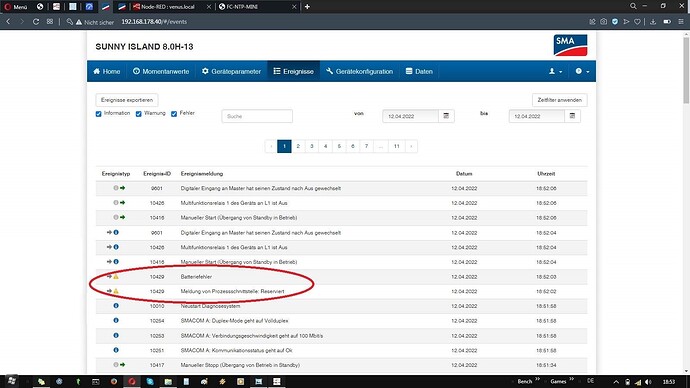Screen dimensions: 690x388
Task: Click next page arrow in pagination
Action: [411, 146]
